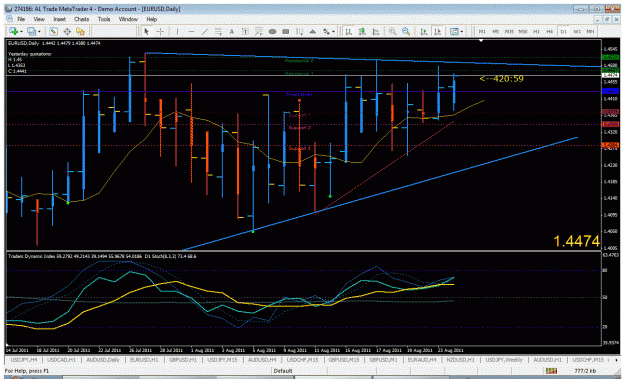Open the Insert menu
This screenshot has width=625, height=379.
click(x=59, y=19)
